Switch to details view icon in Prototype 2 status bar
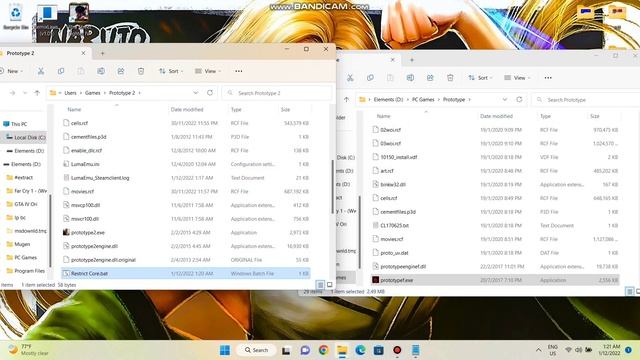 click(320, 284)
